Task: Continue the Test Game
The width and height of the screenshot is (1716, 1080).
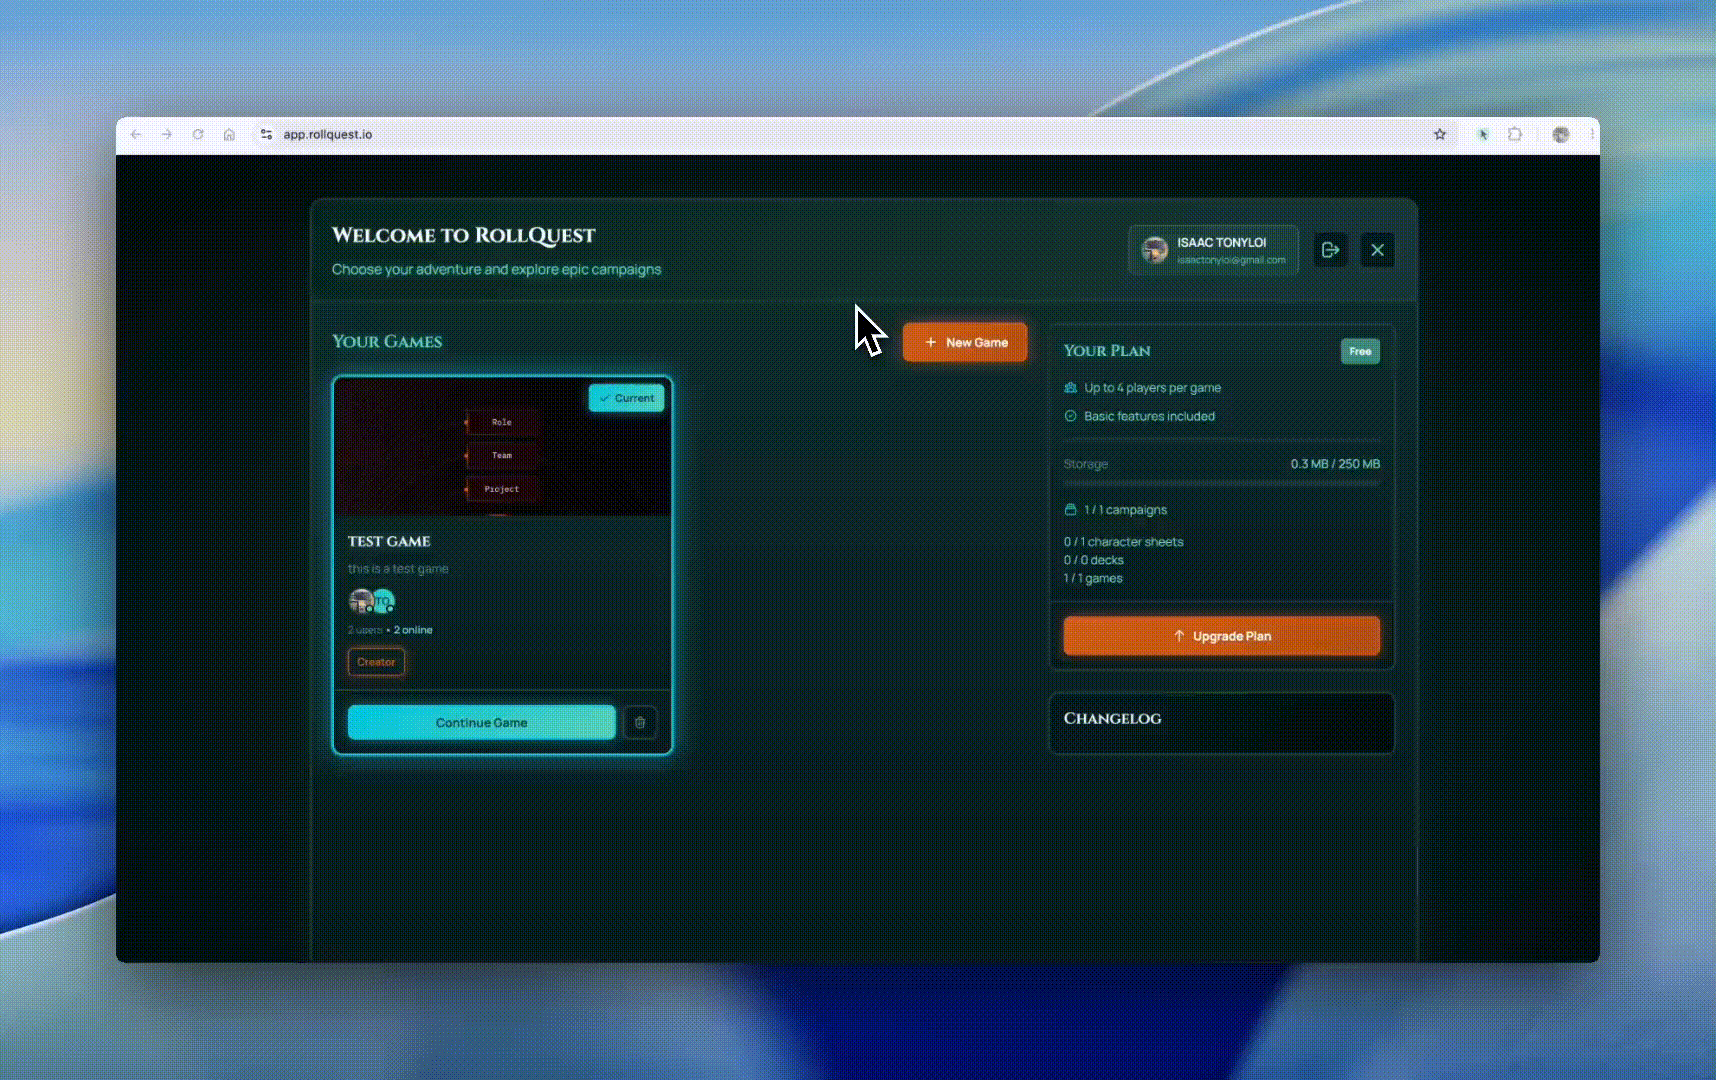Action: pos(481,722)
